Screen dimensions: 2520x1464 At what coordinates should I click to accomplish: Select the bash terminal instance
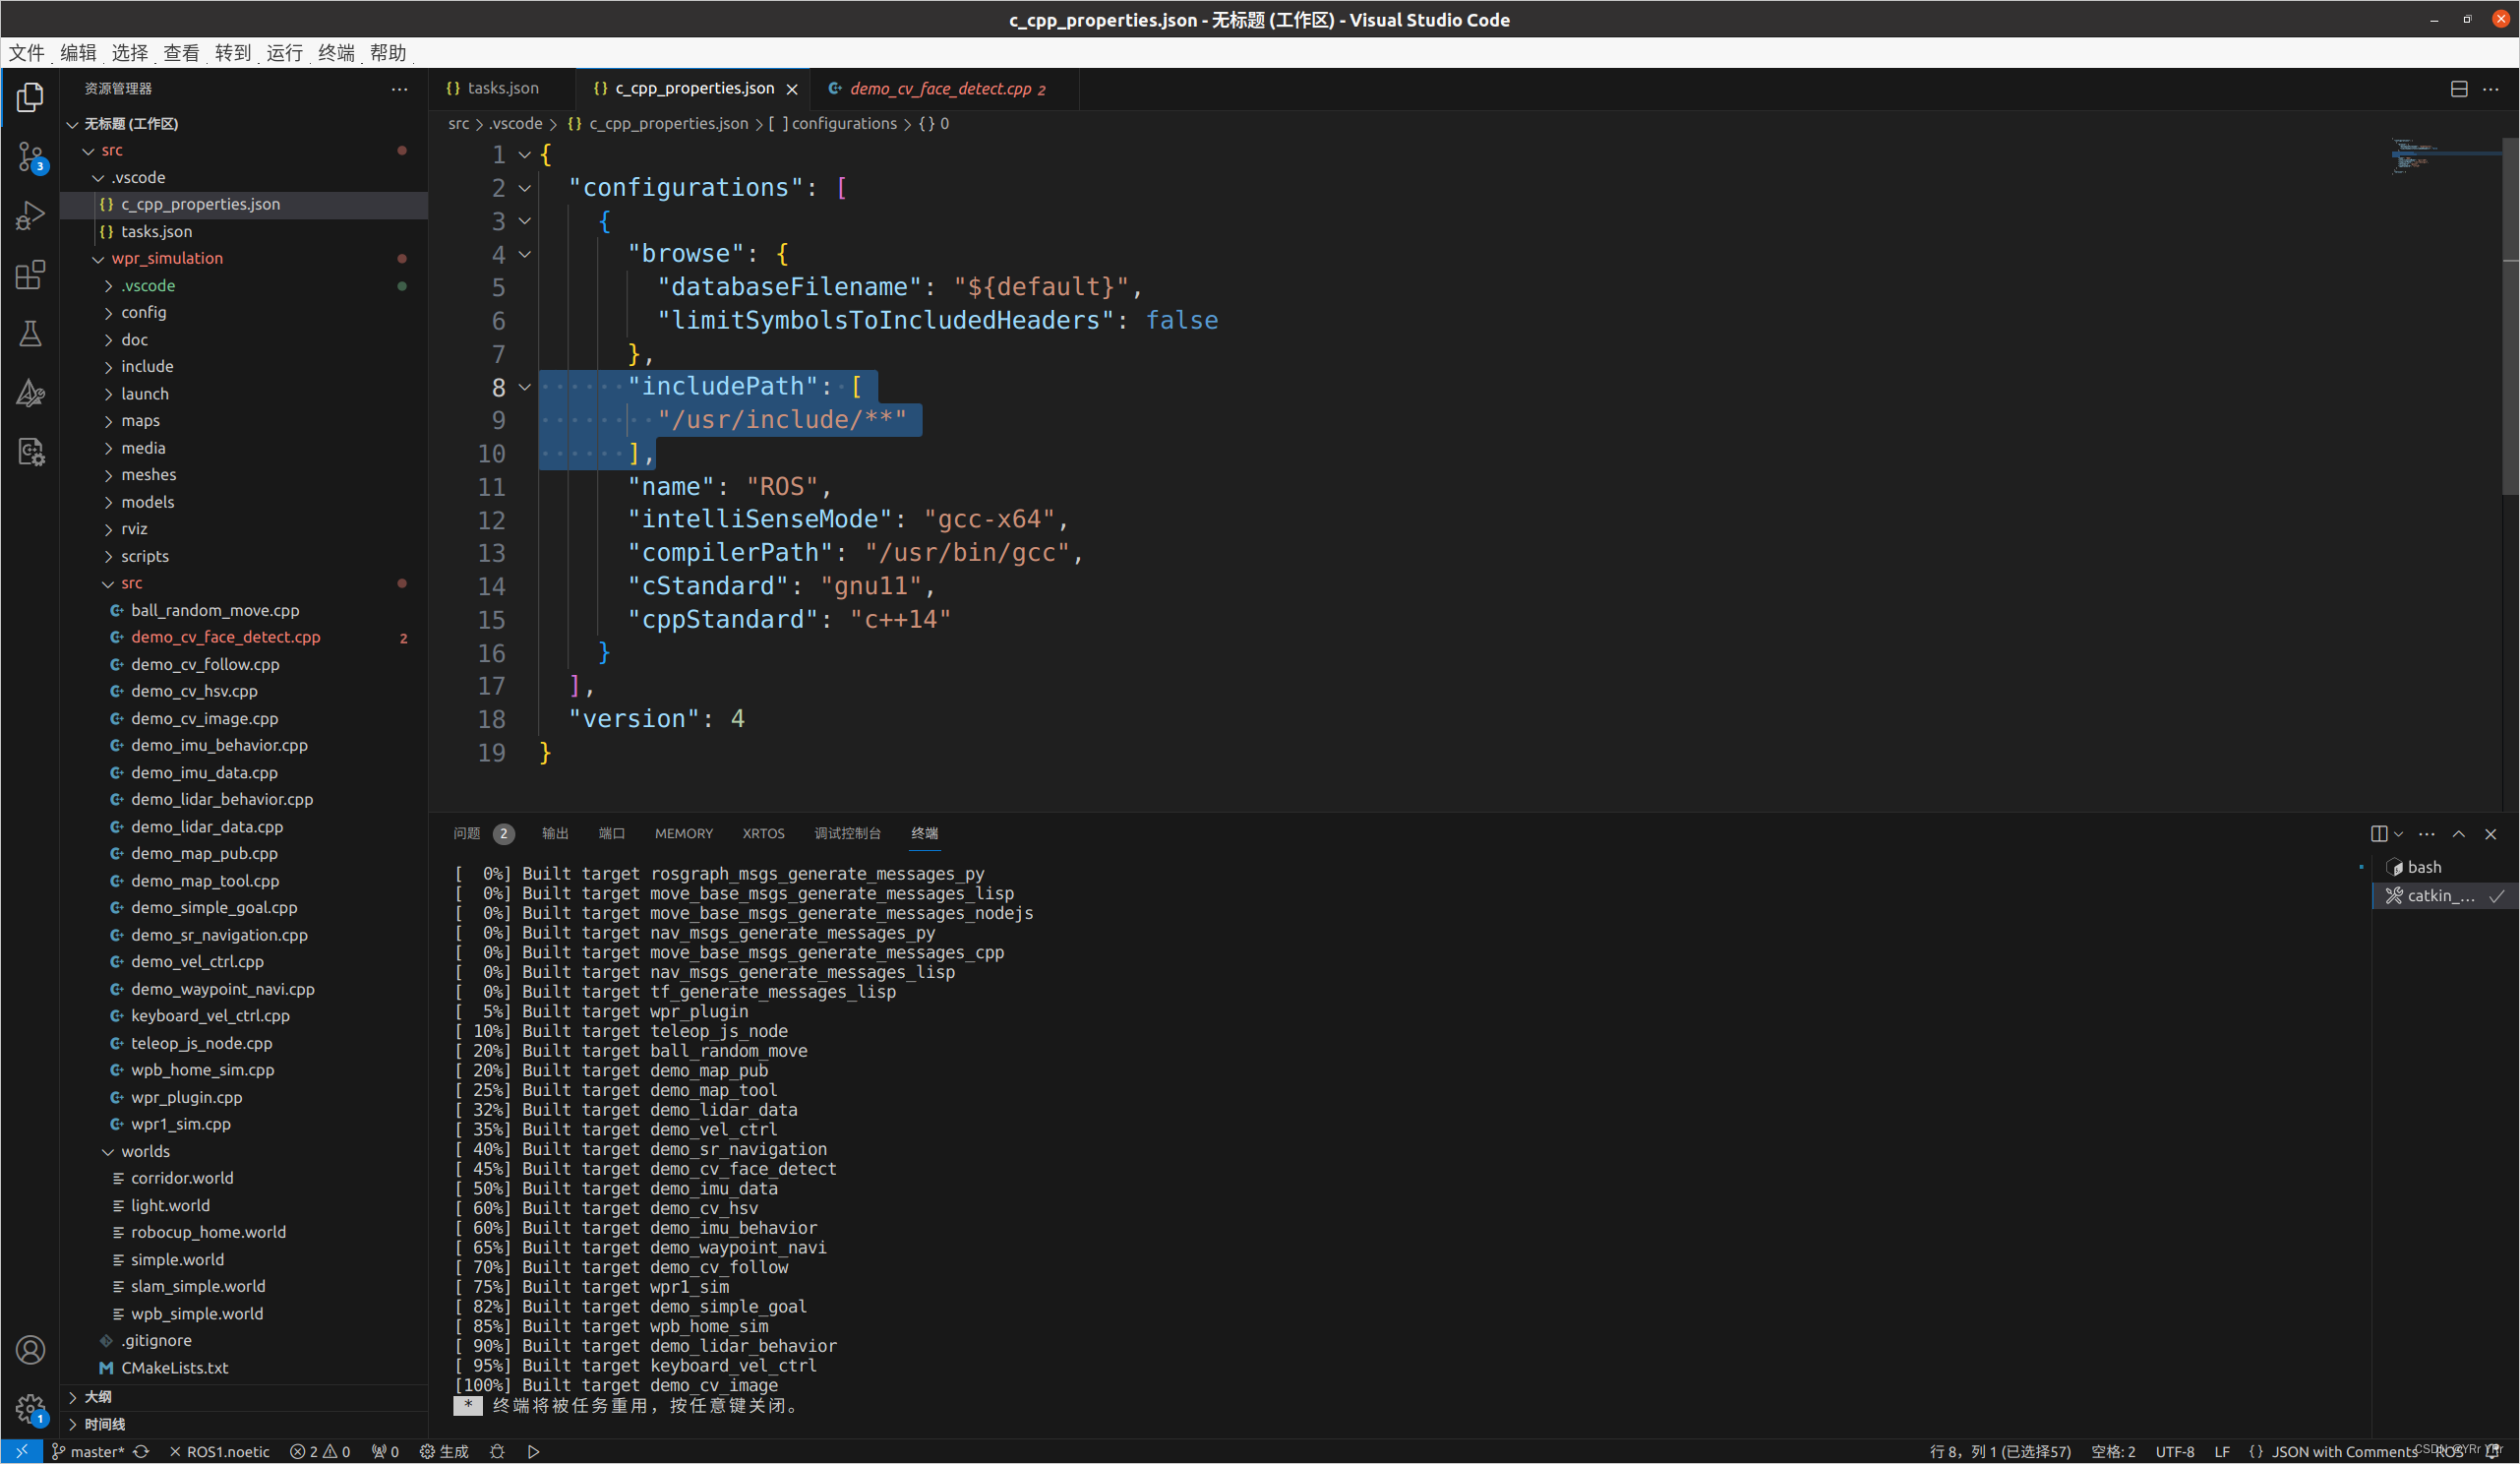coord(2445,868)
